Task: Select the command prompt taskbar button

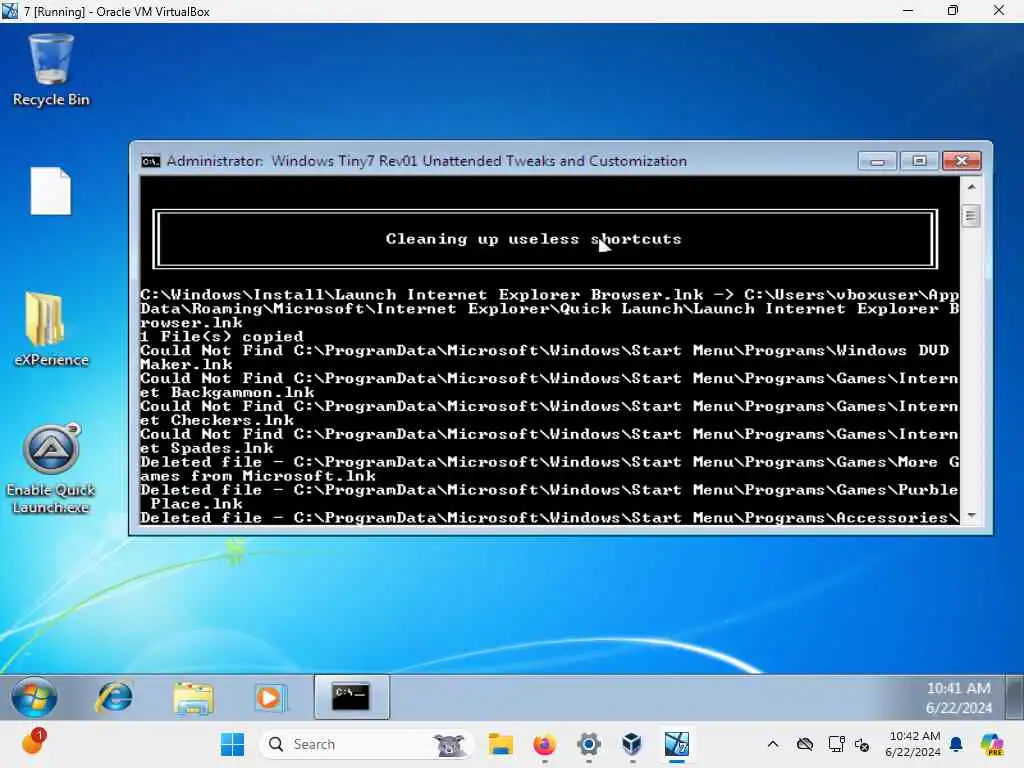Action: 351,697
